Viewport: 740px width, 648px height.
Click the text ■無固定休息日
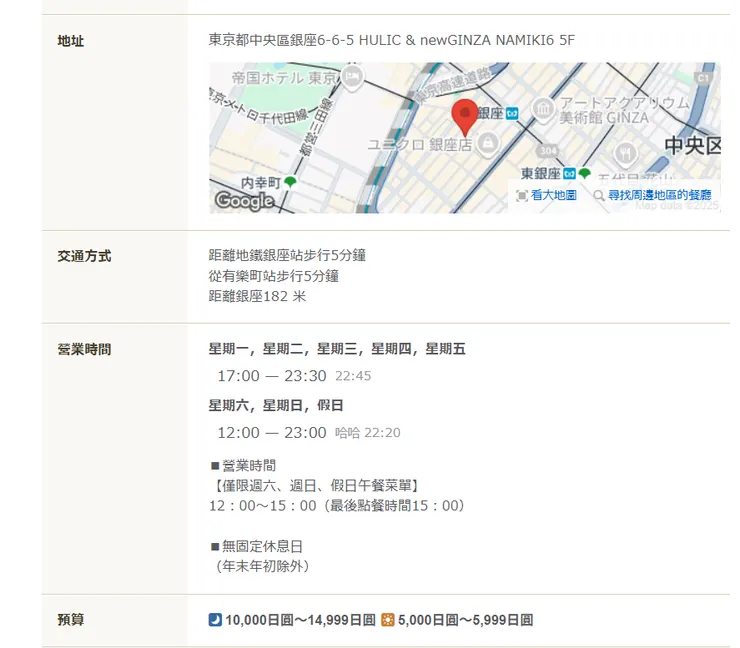coord(256,547)
